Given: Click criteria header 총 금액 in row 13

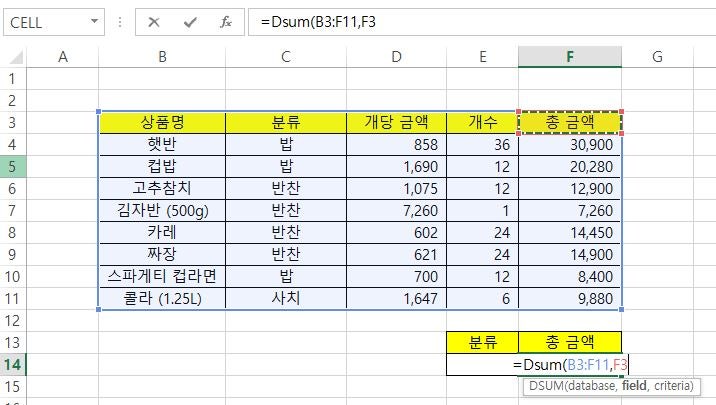Looking at the screenshot, I should click(x=570, y=342).
